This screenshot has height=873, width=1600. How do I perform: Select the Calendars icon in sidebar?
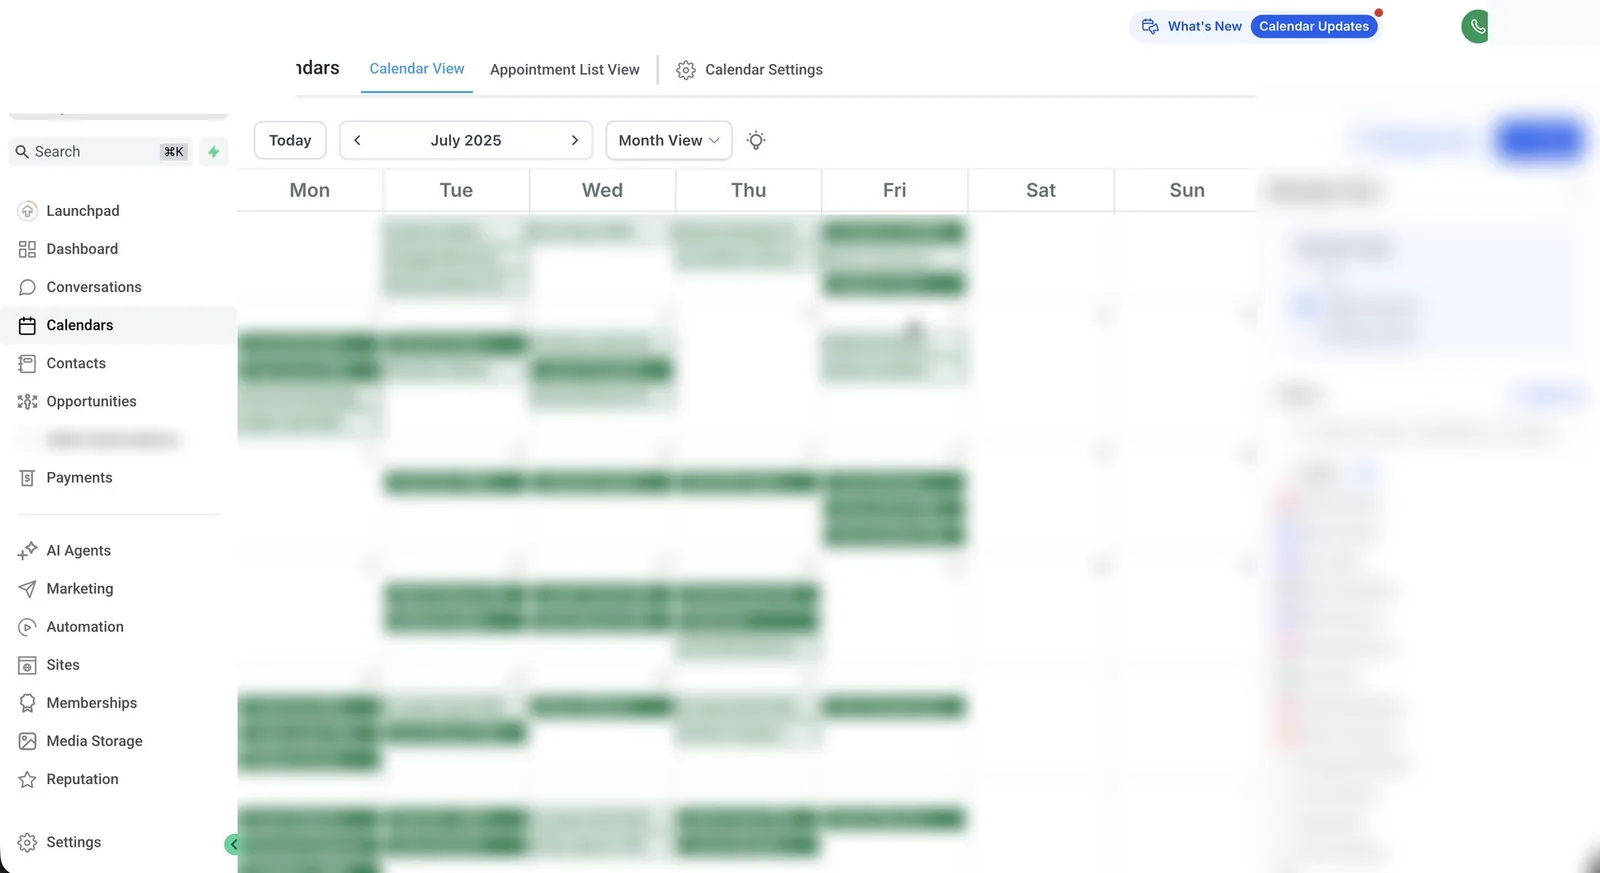(x=27, y=325)
